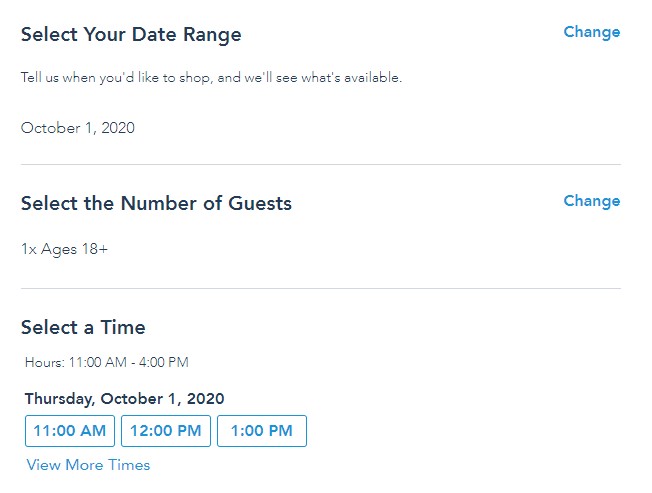Choose the latest shown time button
This screenshot has width=652, height=493.
click(261, 431)
